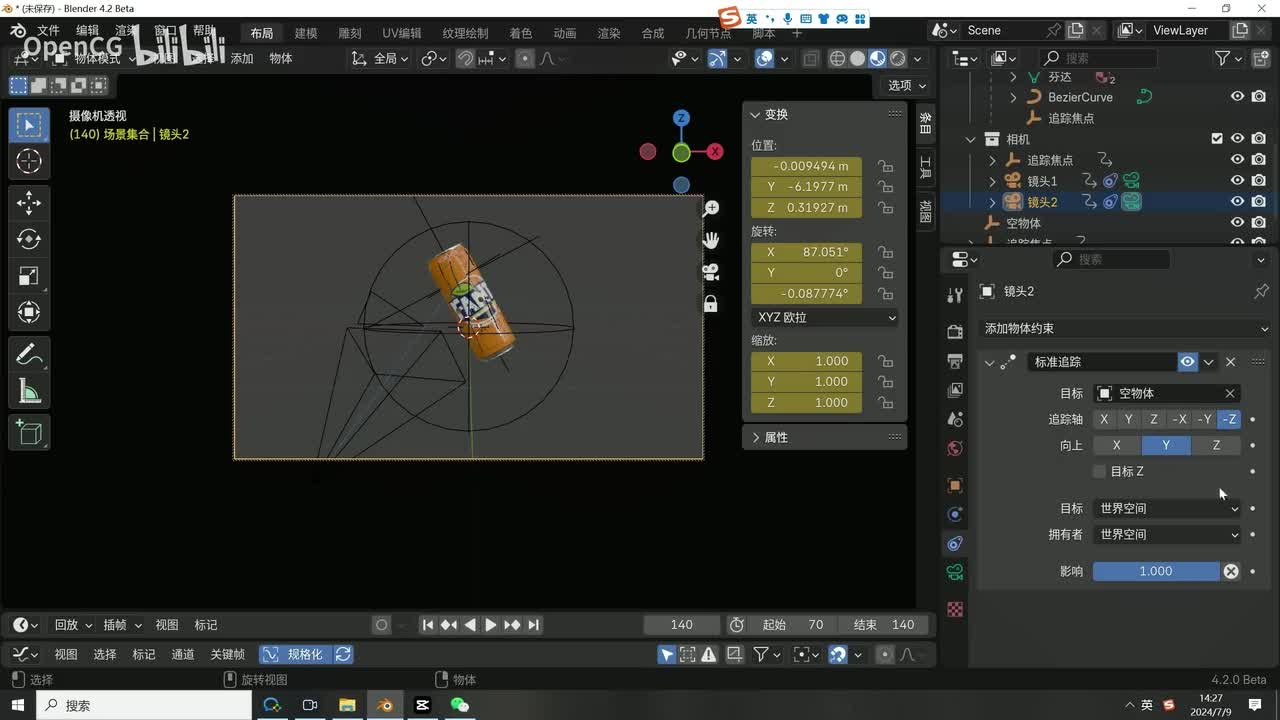Screen dimensions: 1280x720
Task: Select the Move tool in left toolbar
Action: (29, 203)
